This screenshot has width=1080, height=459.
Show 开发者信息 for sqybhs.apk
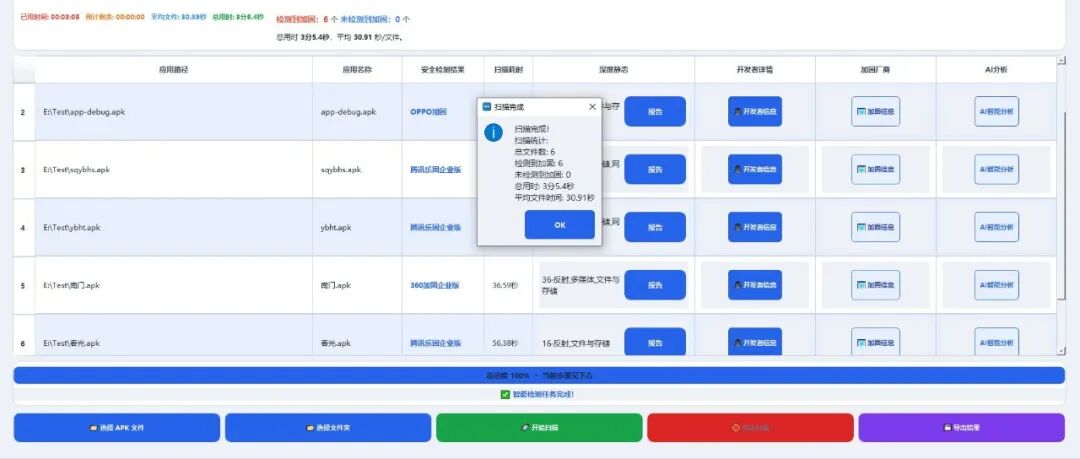[x=755, y=170]
